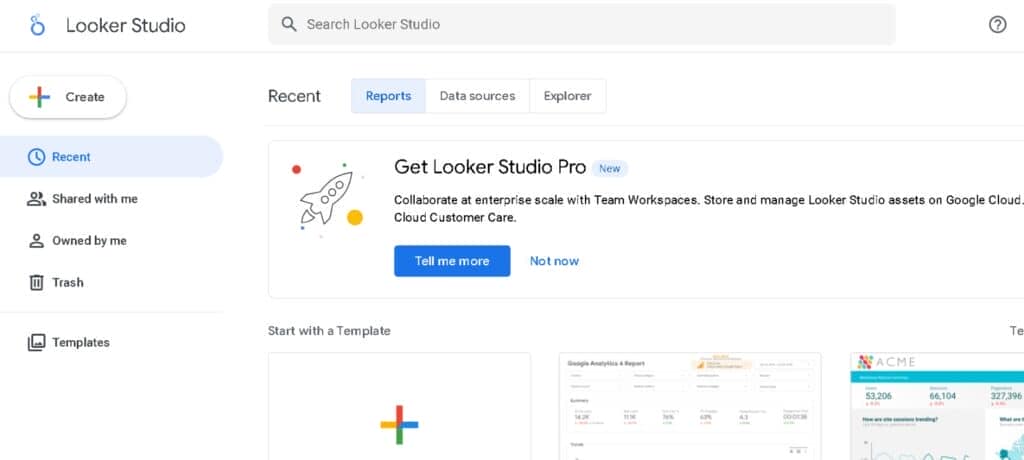
Task: Focus the Search Looker Studio field
Action: point(590,24)
